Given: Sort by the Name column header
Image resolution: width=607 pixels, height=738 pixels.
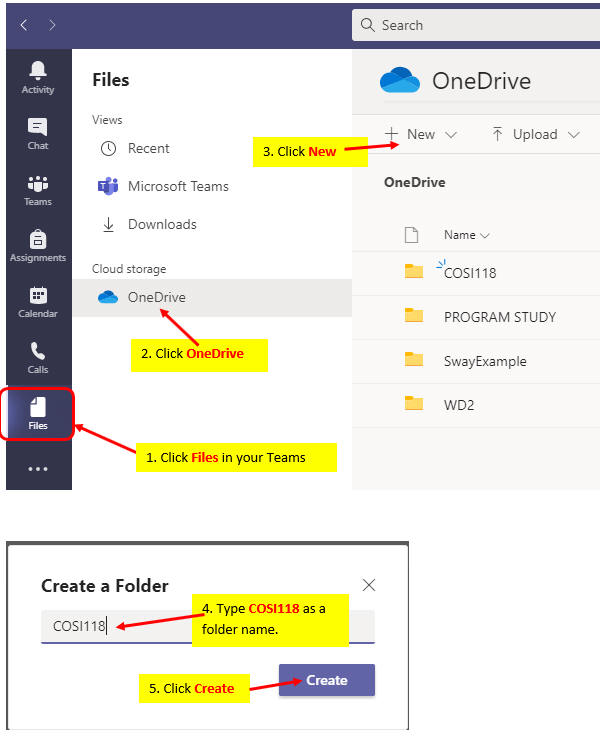Looking at the screenshot, I should 467,235.
